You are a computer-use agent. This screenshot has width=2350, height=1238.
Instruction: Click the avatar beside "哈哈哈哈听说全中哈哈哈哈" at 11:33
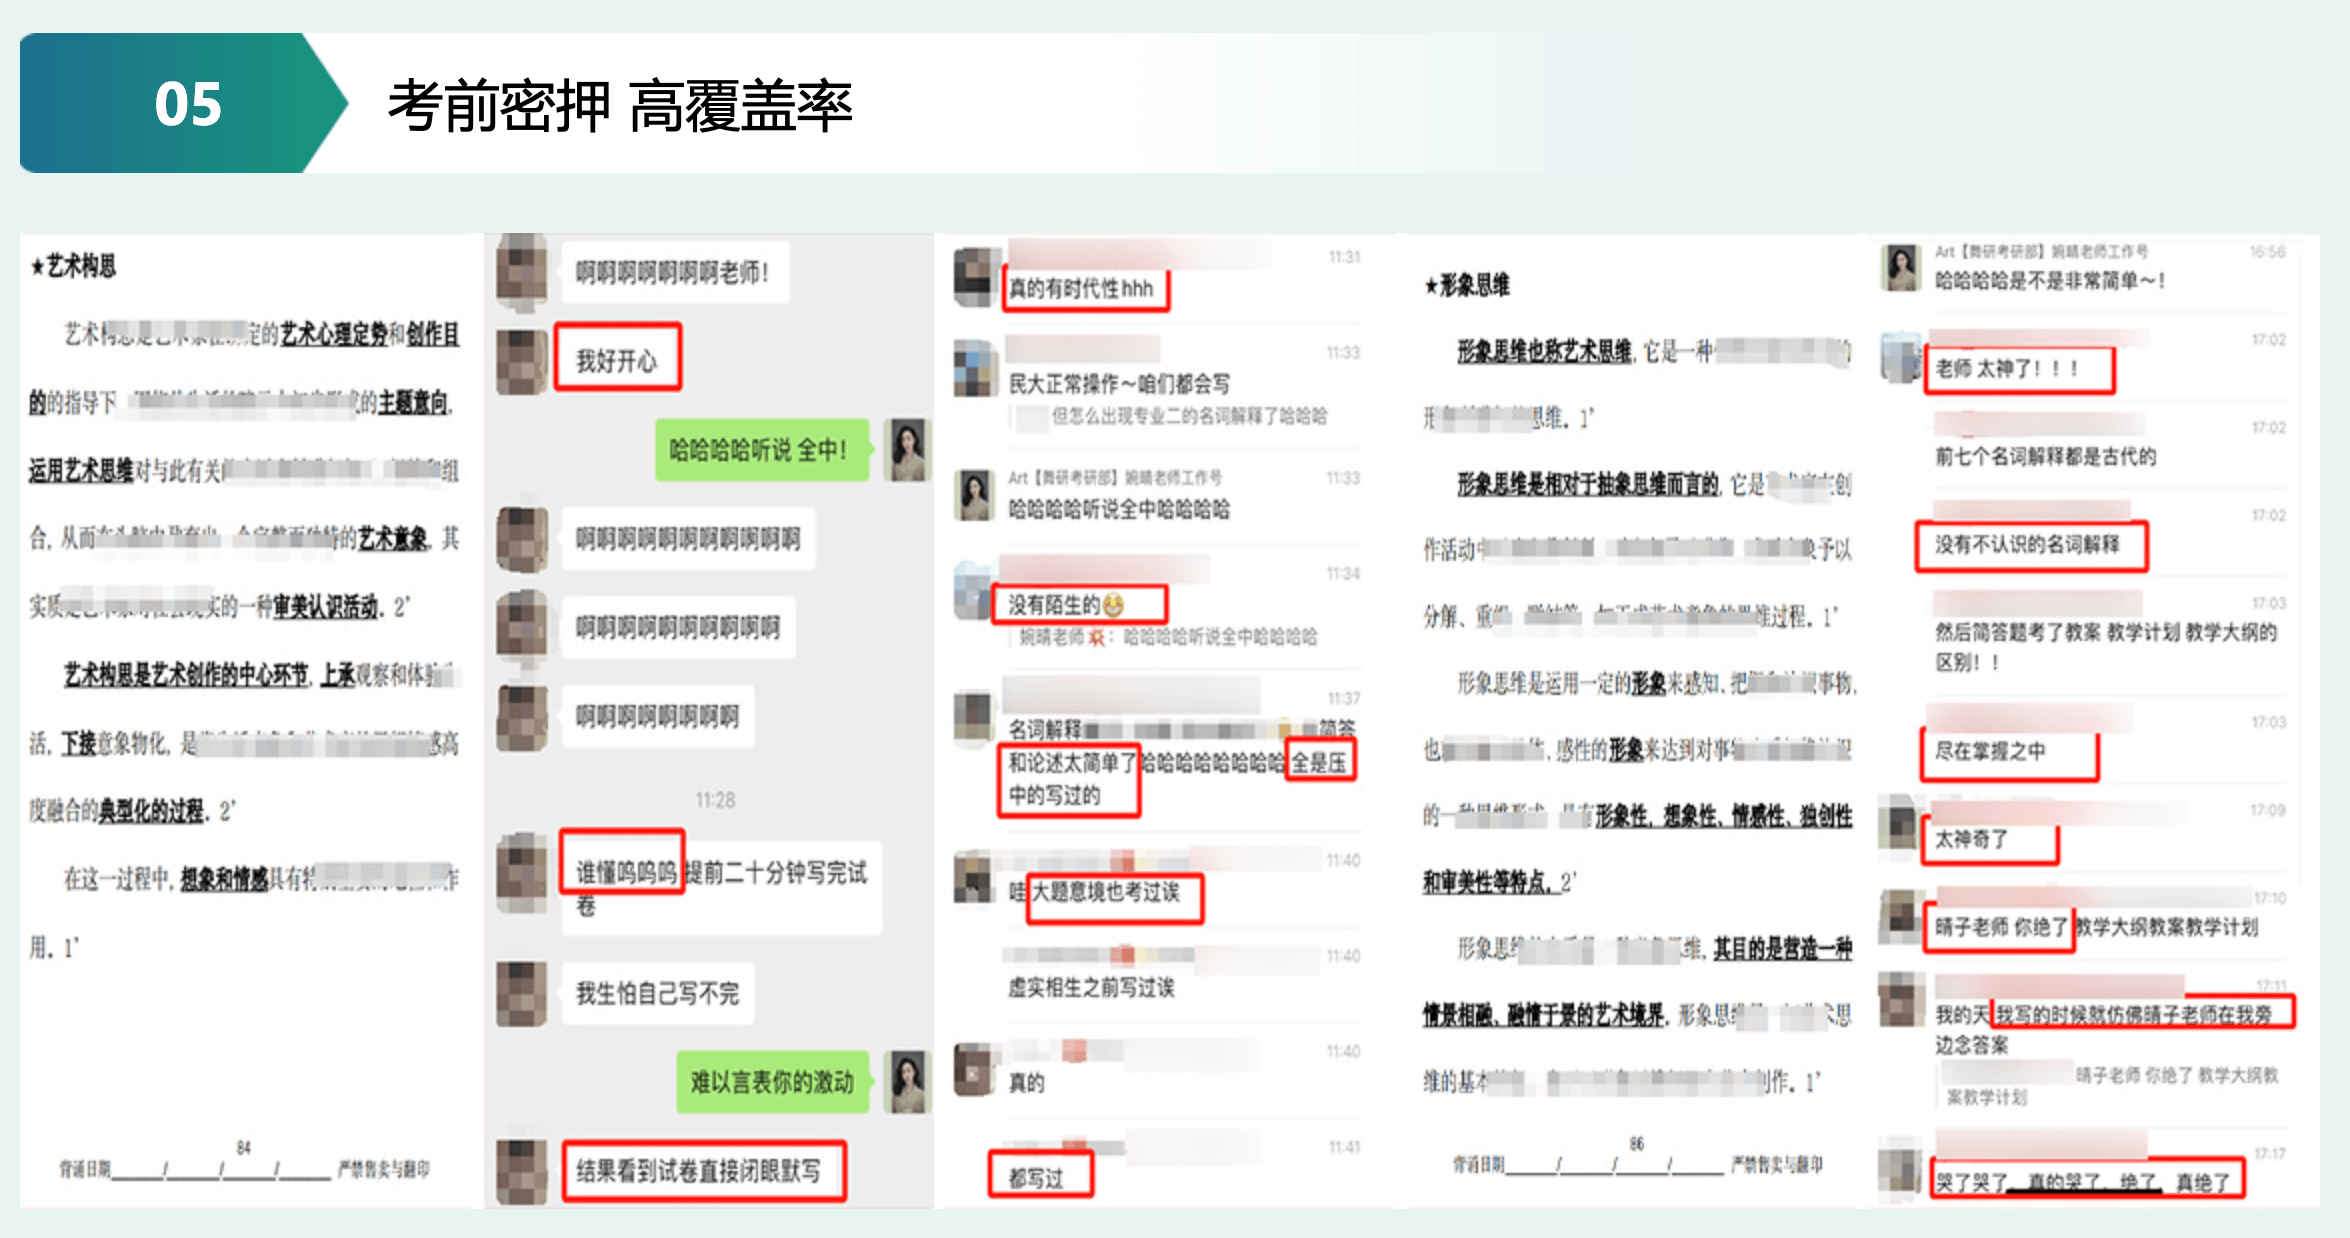pos(974,494)
